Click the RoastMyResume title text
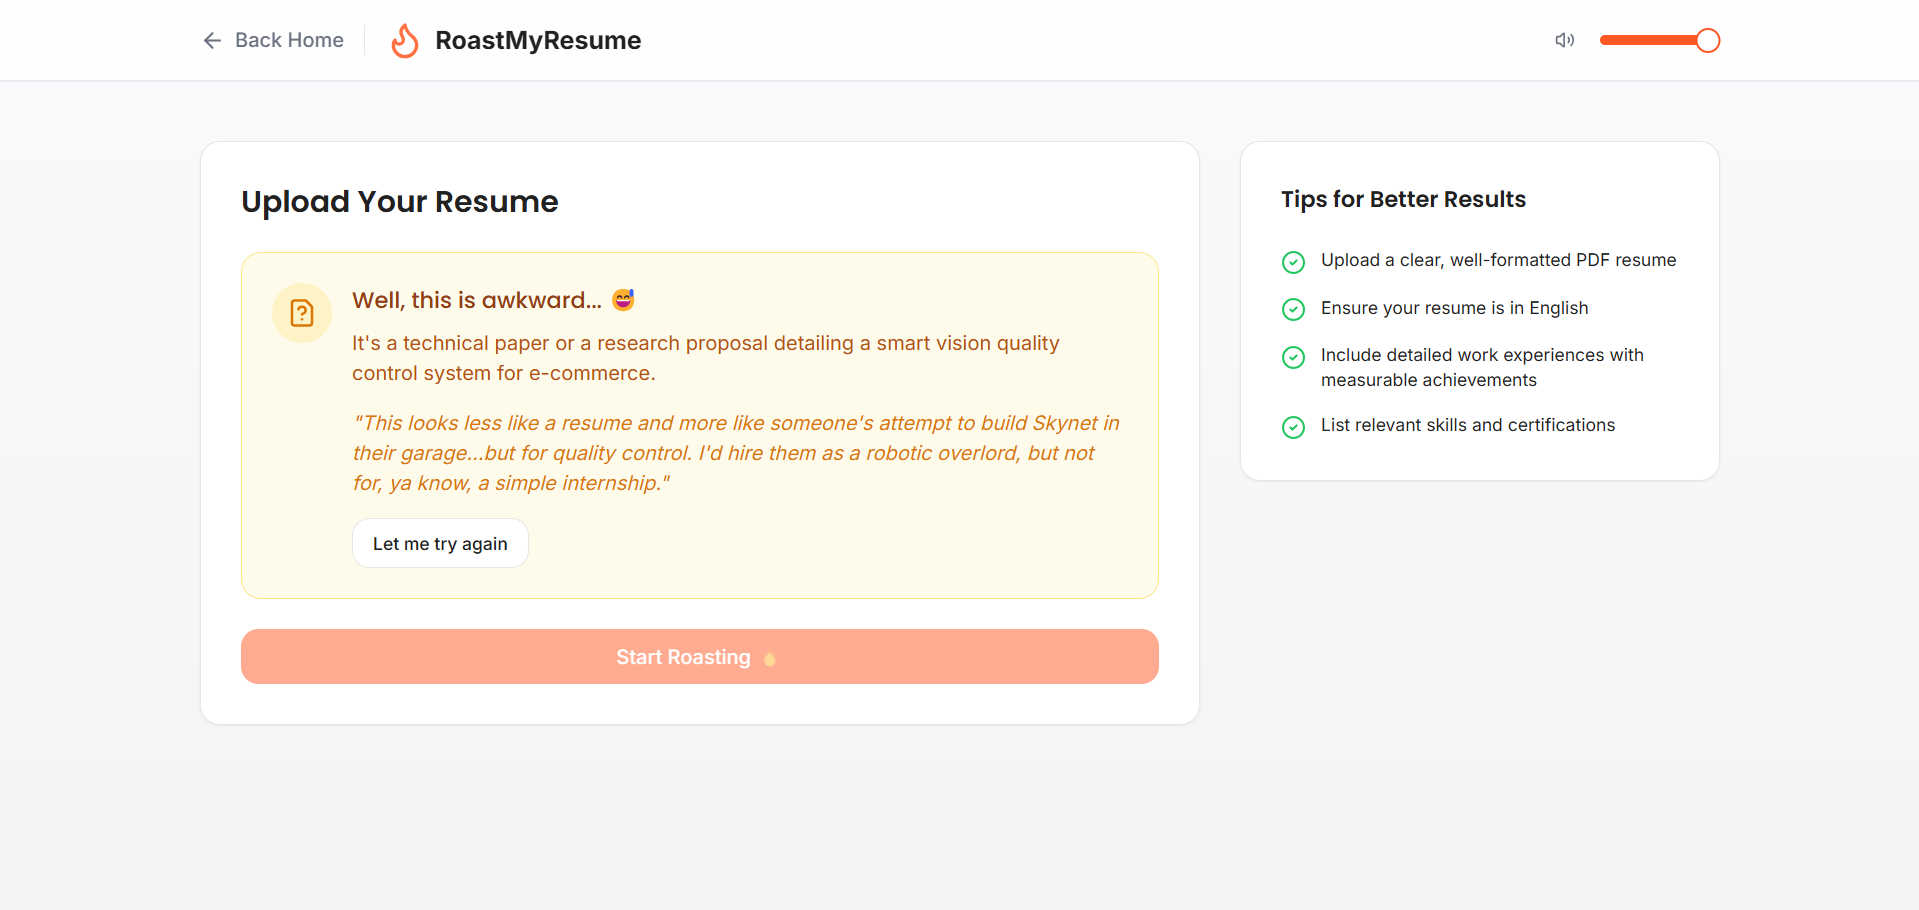This screenshot has height=910, width=1919. (x=538, y=40)
